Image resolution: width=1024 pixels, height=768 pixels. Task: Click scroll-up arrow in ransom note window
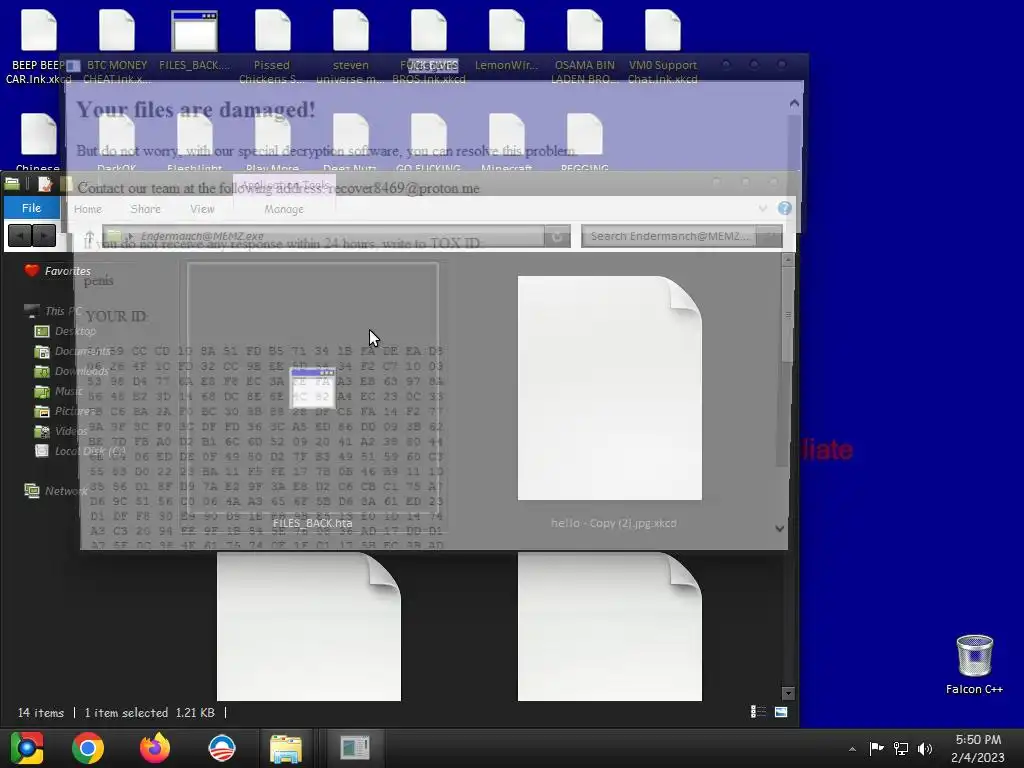point(794,103)
